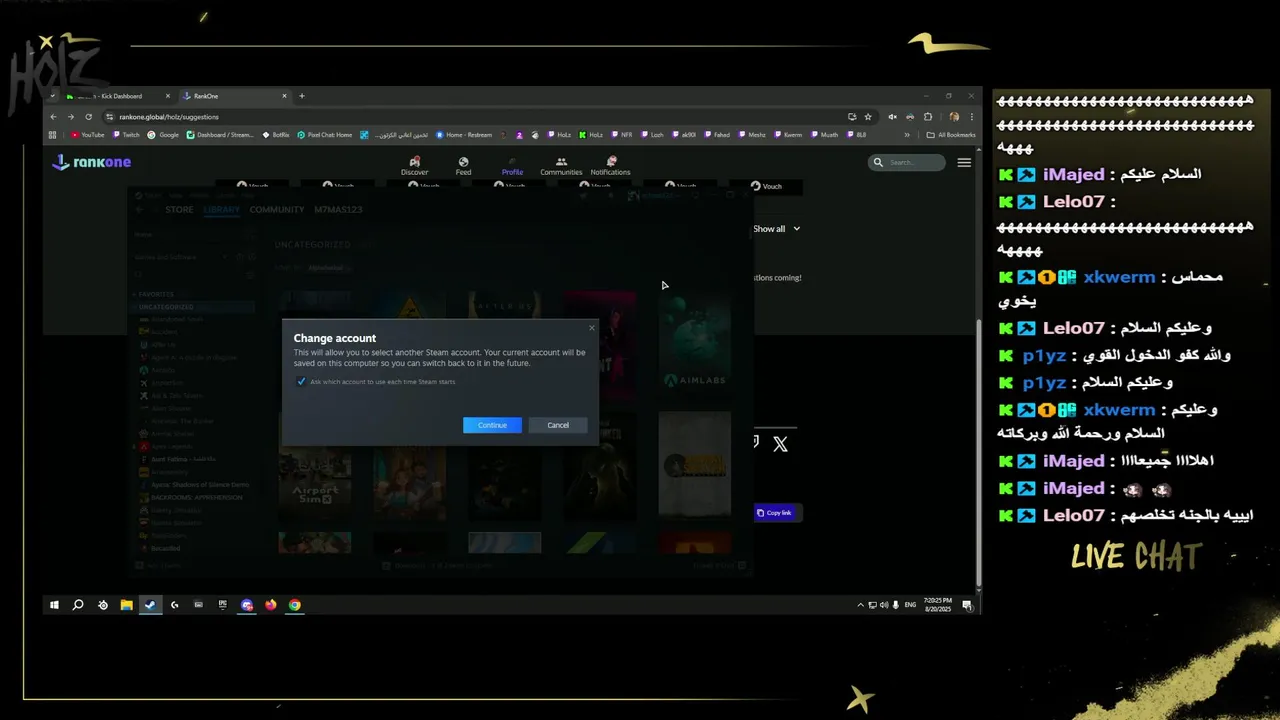
Task: Bookmark this page with the star
Action: (x=868, y=116)
